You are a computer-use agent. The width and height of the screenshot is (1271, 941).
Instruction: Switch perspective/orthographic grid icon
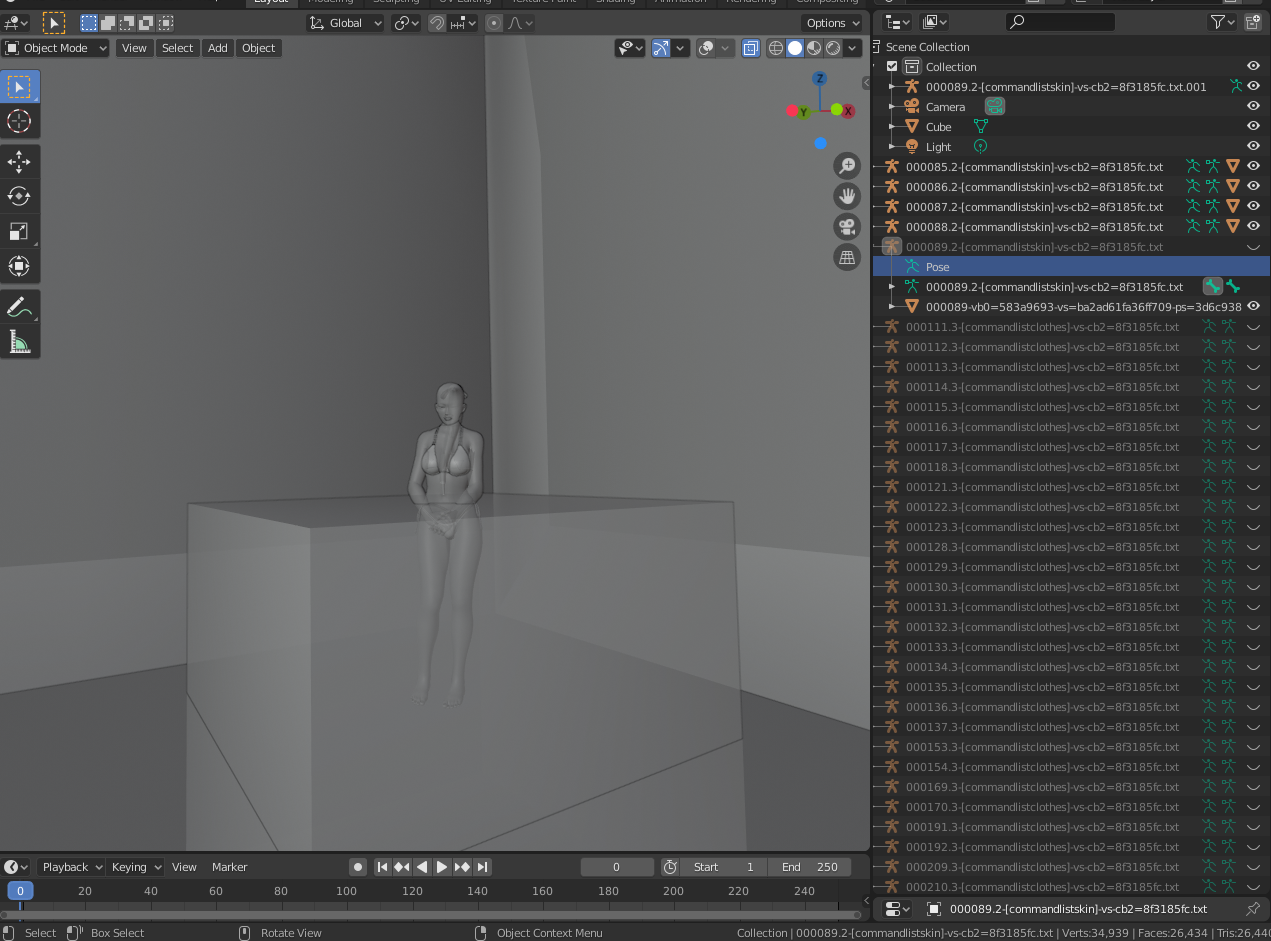[x=847, y=257]
